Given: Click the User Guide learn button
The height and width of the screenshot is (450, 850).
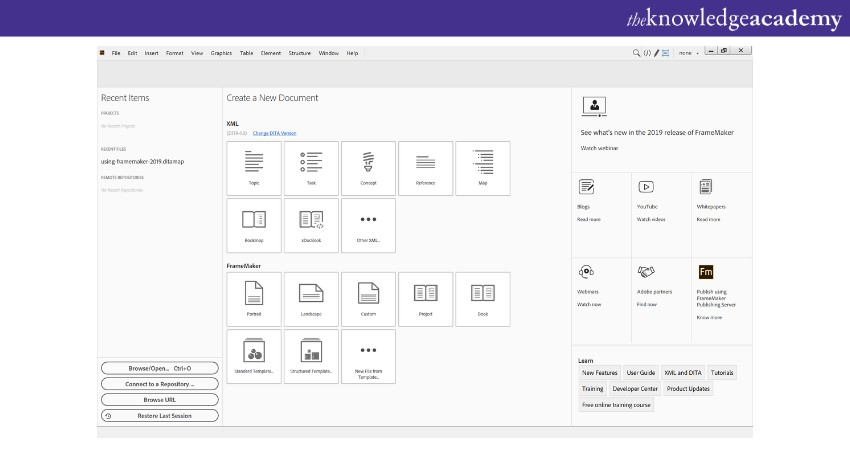Looking at the screenshot, I should (x=640, y=373).
